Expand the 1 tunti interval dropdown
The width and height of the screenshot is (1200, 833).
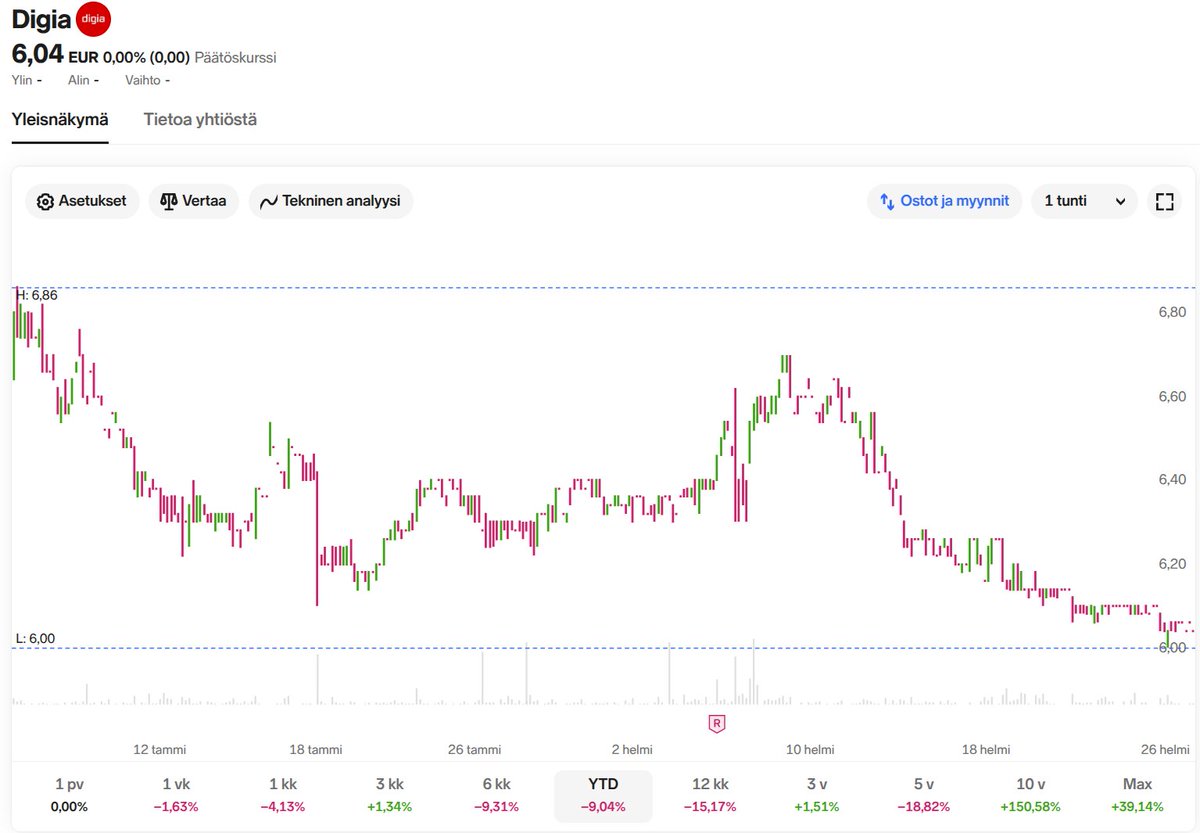tap(1084, 201)
